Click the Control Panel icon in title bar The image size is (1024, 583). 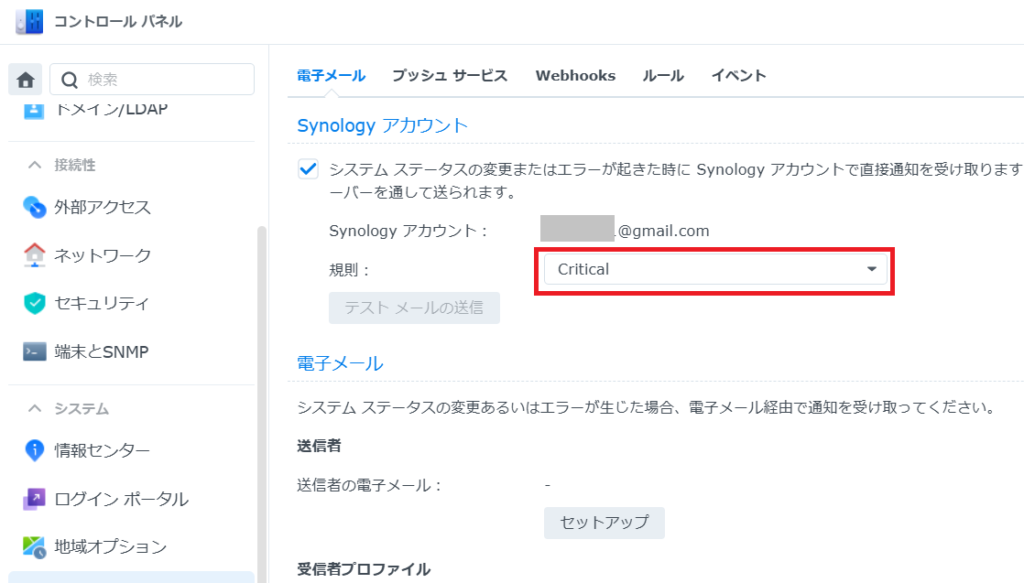tap(29, 21)
